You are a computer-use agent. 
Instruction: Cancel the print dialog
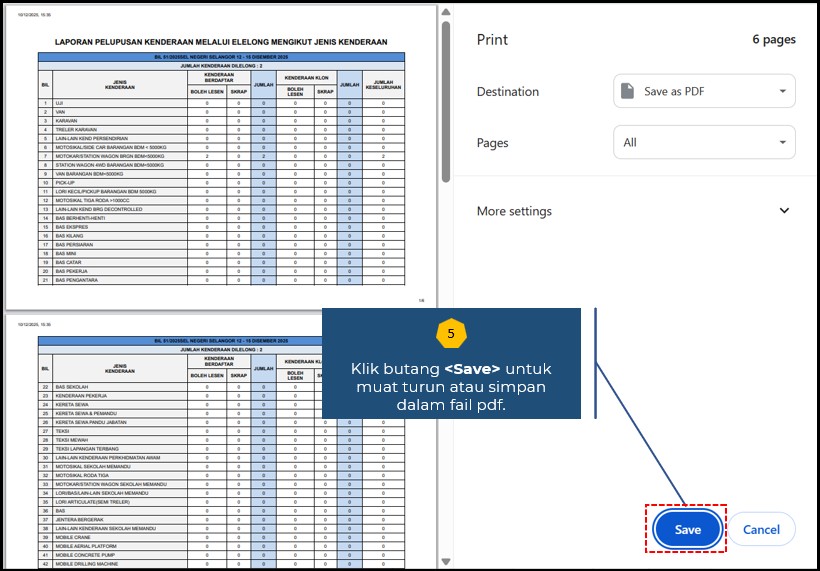(761, 529)
